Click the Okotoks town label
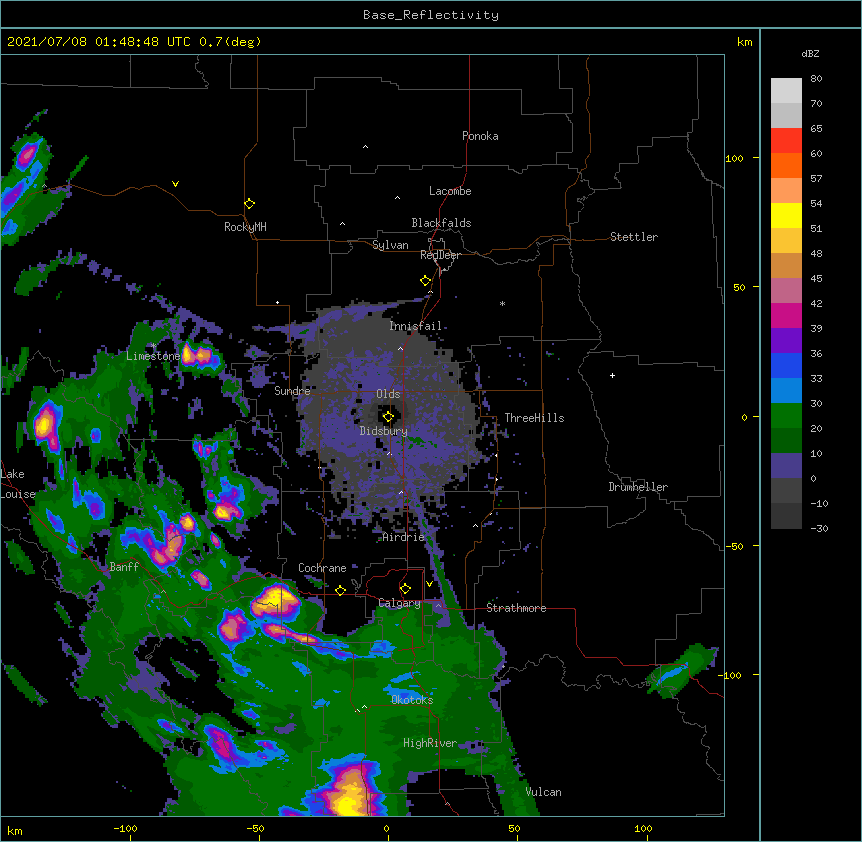The width and height of the screenshot is (862, 842). tap(412, 700)
